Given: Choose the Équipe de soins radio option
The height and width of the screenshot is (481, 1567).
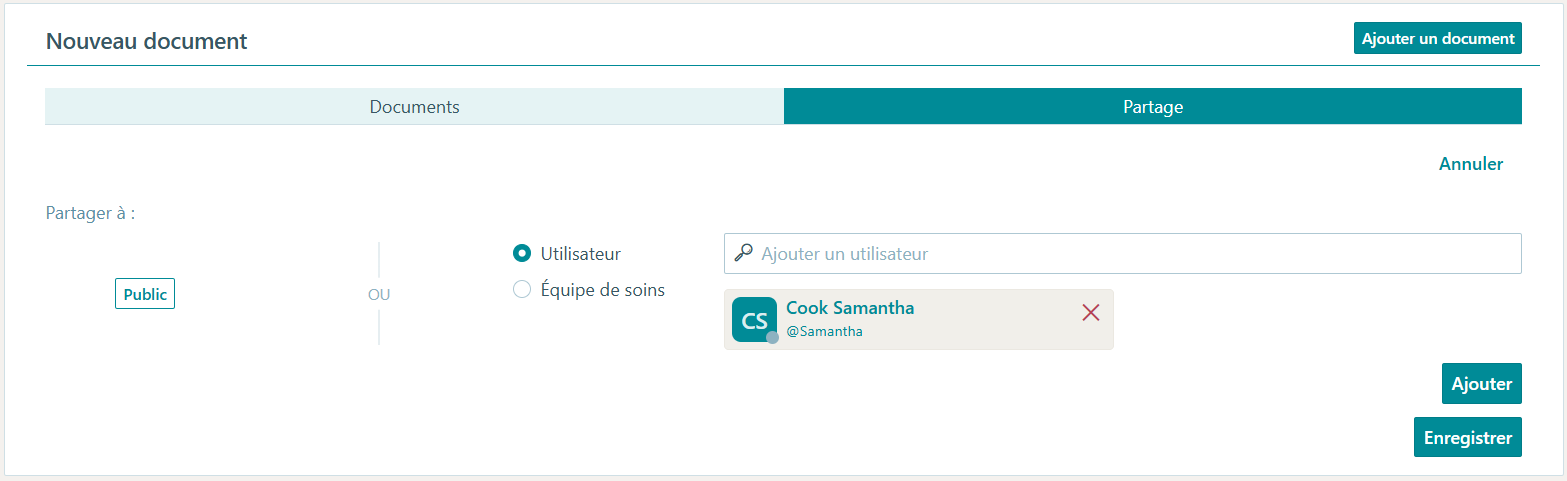Looking at the screenshot, I should click(x=521, y=290).
